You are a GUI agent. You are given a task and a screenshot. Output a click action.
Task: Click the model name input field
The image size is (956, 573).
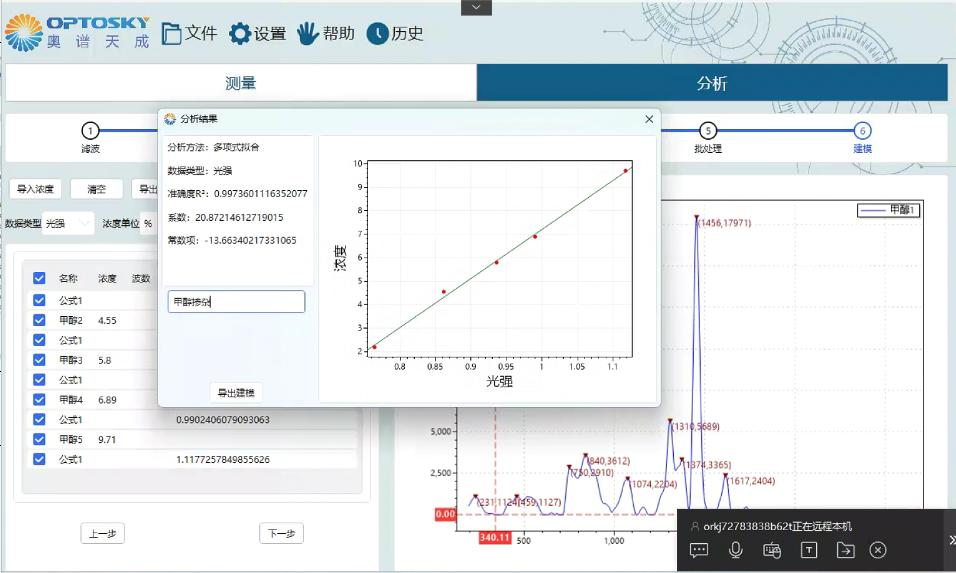tap(236, 302)
